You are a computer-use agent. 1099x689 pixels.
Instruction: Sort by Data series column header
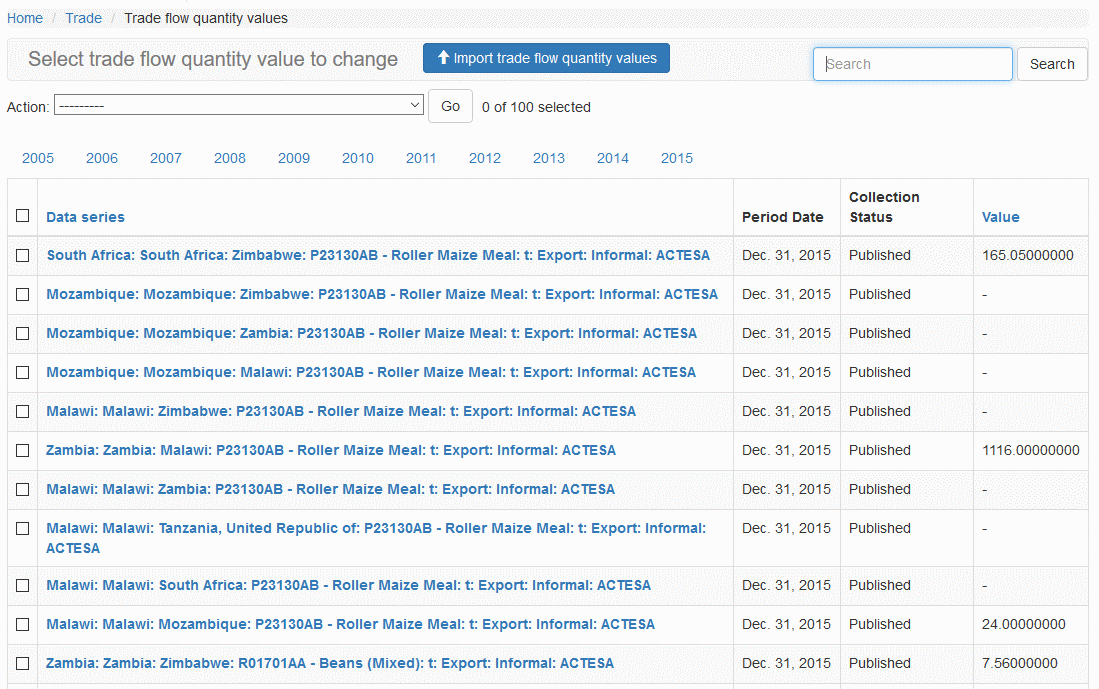(85, 217)
